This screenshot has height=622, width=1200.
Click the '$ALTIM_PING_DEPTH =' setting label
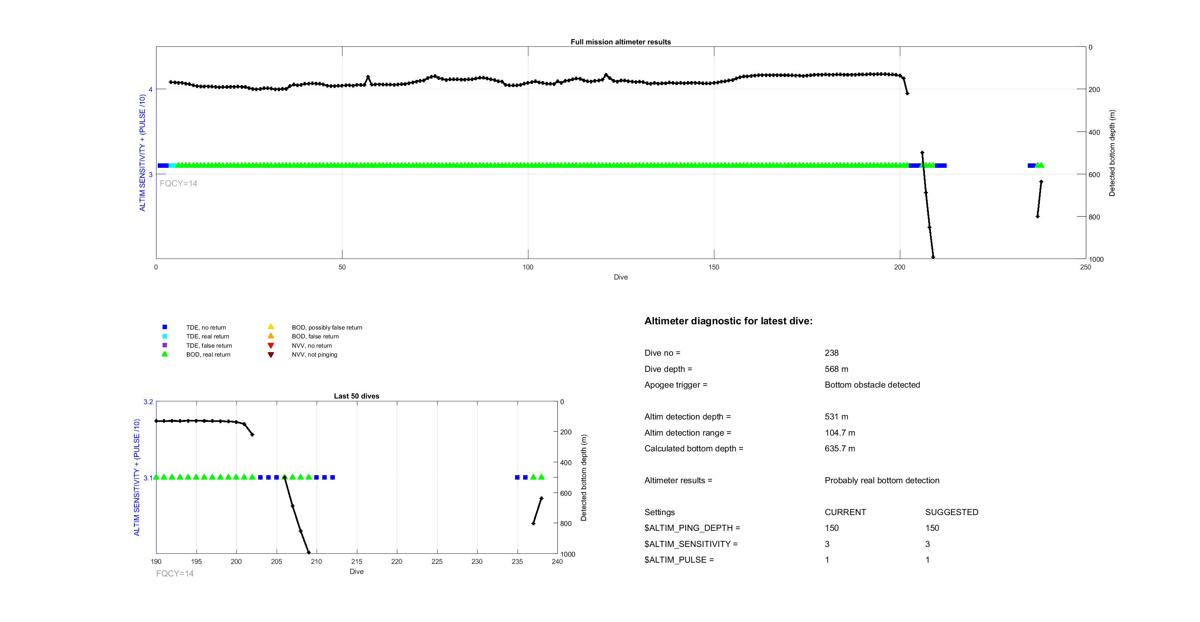692,528
